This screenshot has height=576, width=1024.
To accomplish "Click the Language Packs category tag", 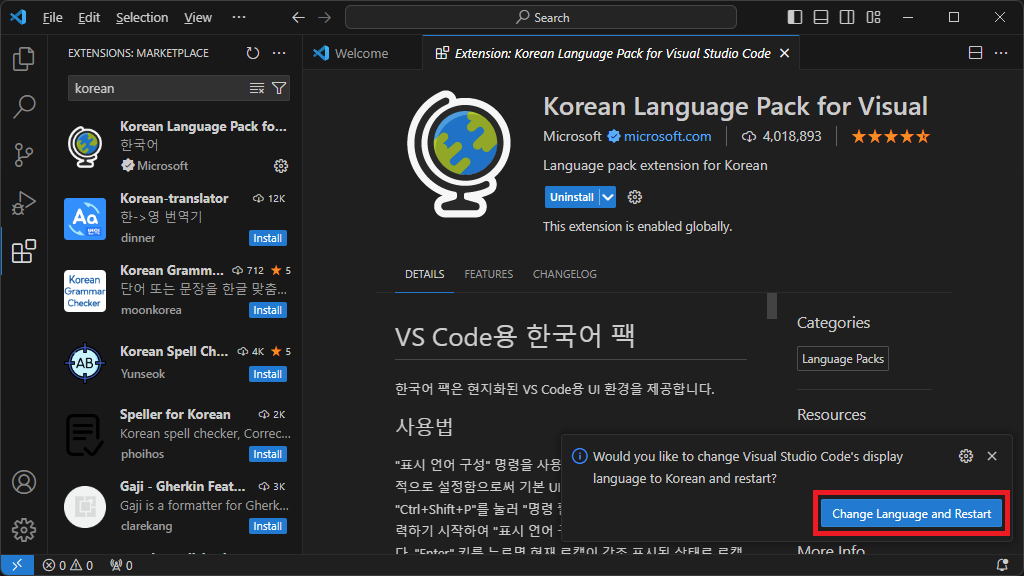I will click(842, 359).
